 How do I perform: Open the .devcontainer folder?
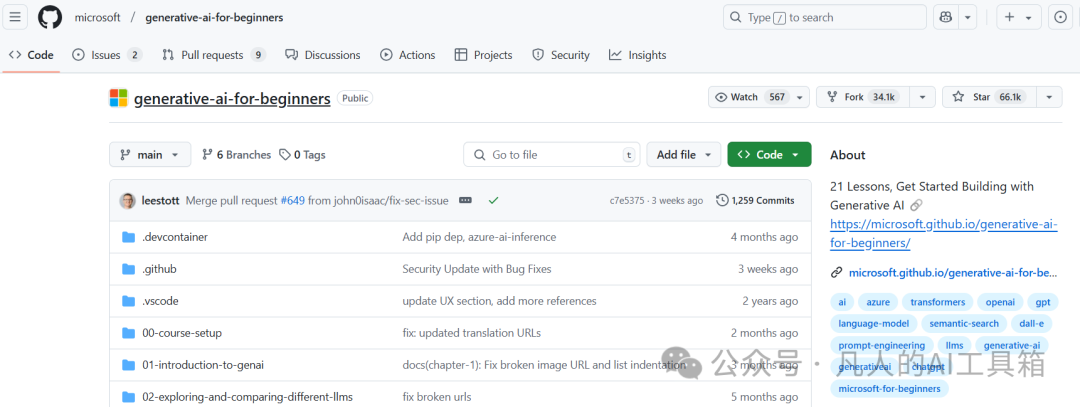coord(175,237)
